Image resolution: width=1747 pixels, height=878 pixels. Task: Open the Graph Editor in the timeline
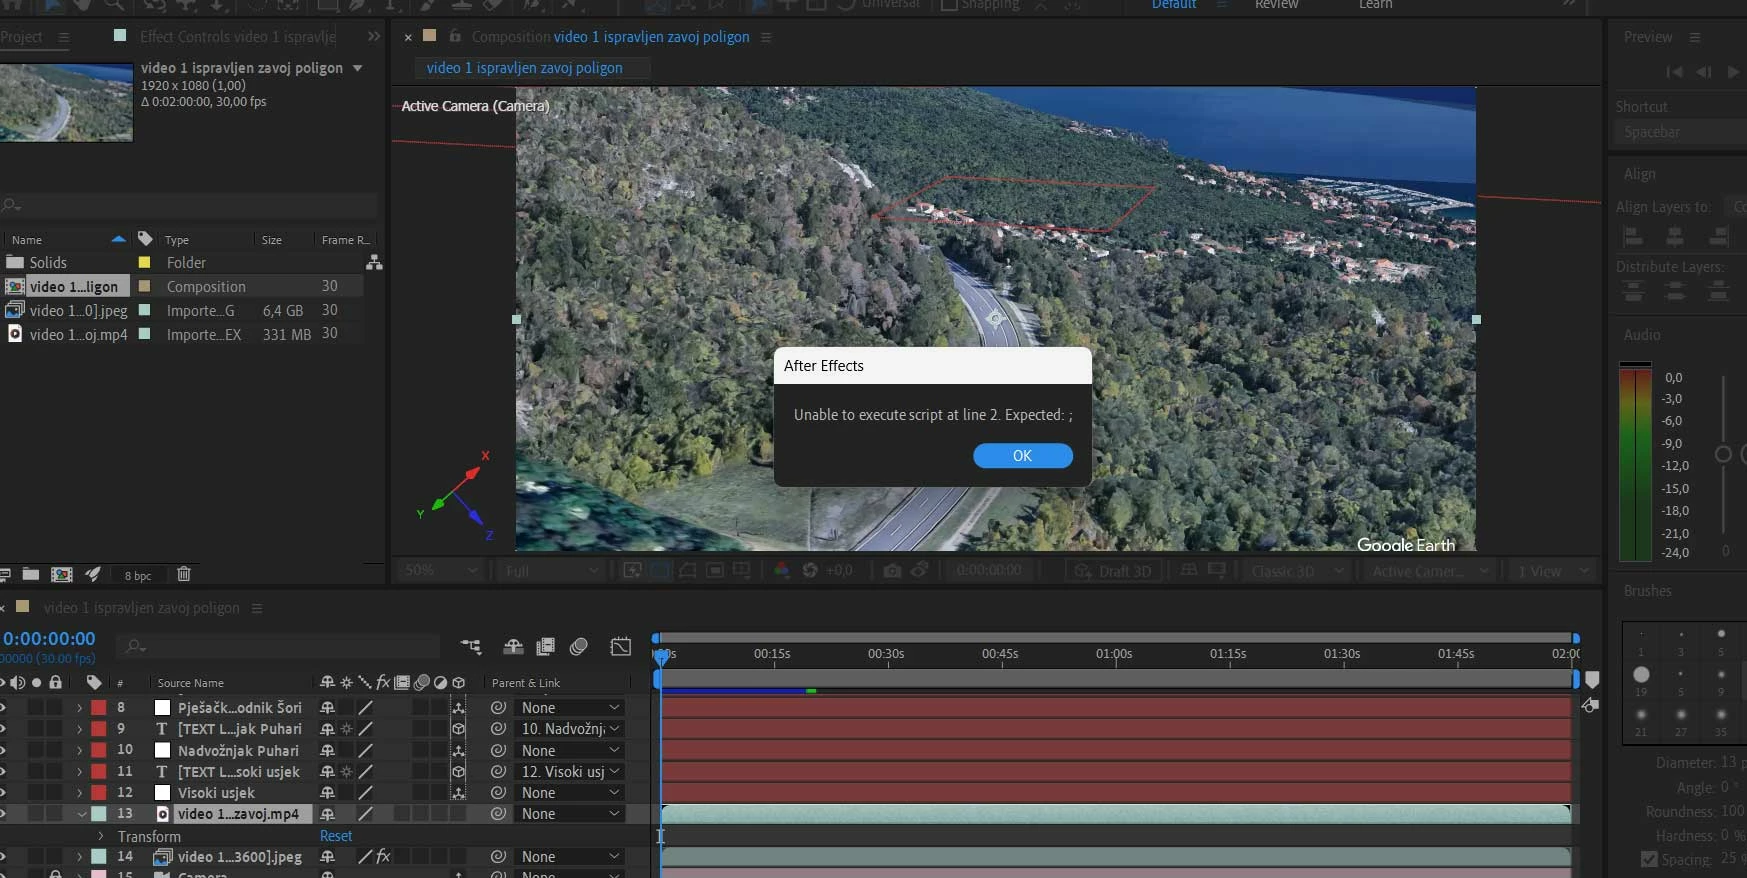tap(621, 646)
